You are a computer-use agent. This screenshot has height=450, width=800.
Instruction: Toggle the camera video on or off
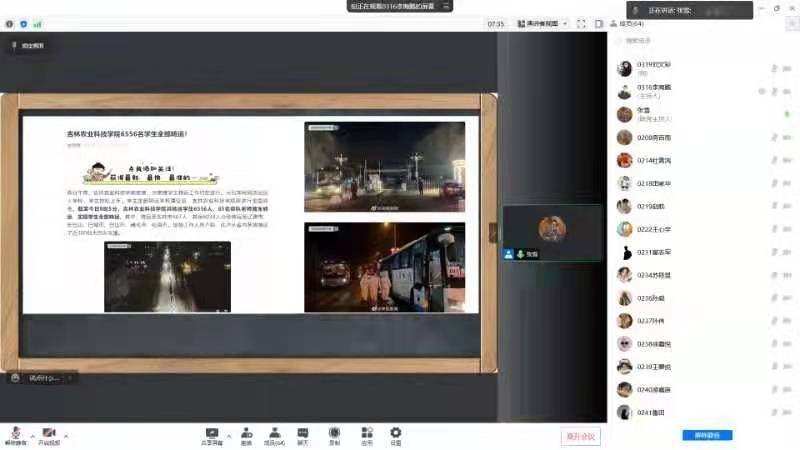[x=49, y=435]
